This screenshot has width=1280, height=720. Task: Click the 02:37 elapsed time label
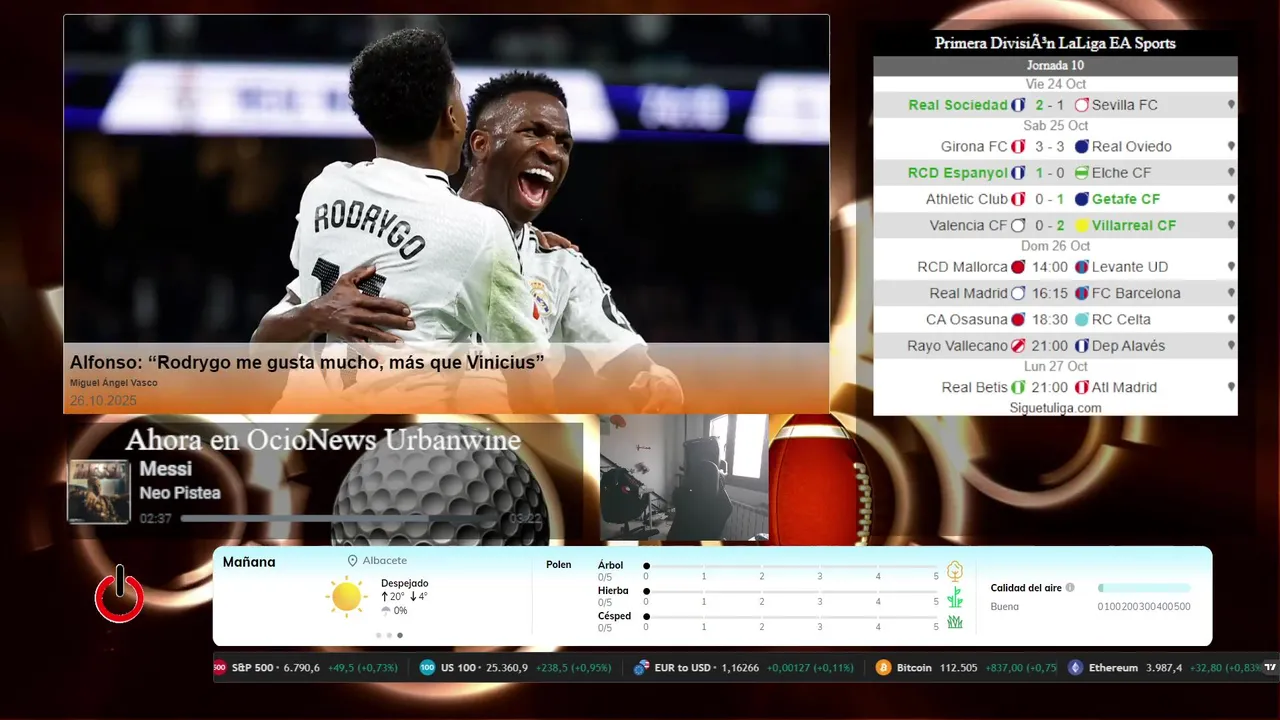tap(156, 519)
